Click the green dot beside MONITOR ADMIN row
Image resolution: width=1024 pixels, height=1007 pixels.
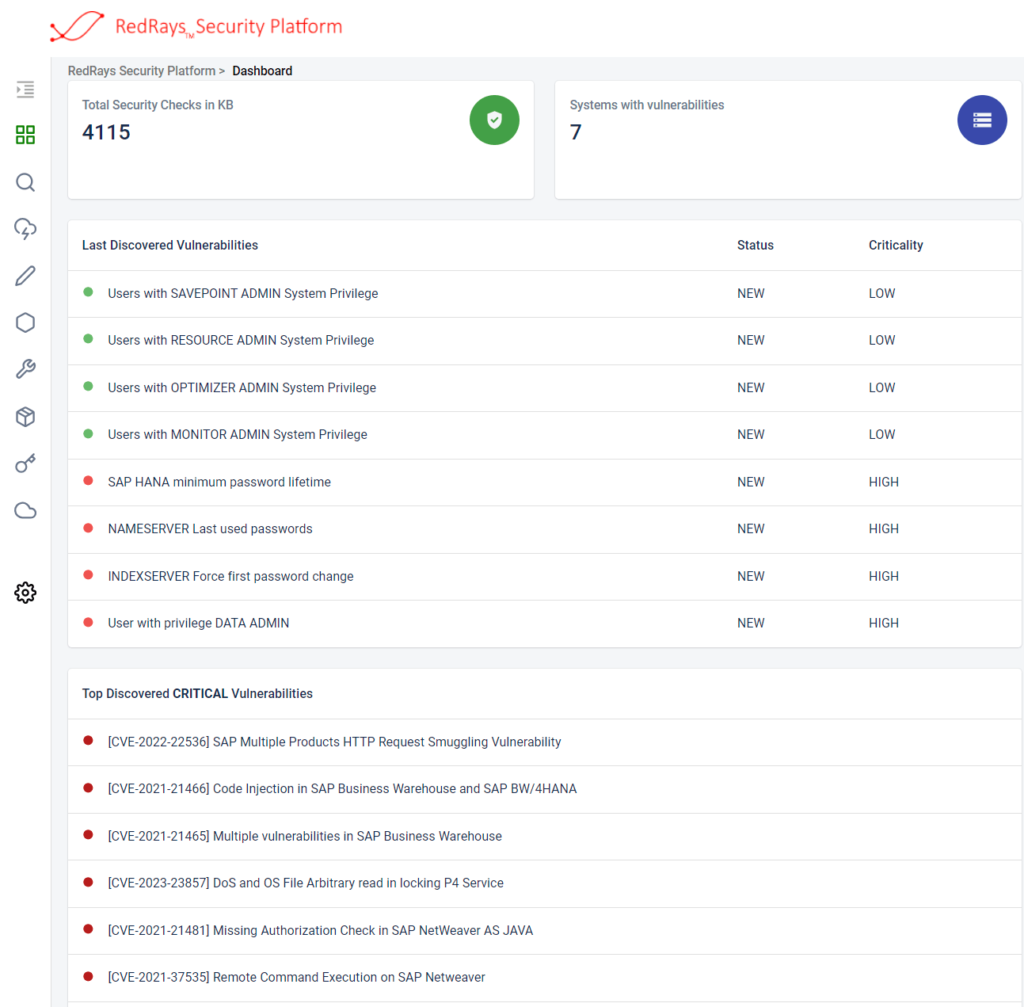click(88, 434)
